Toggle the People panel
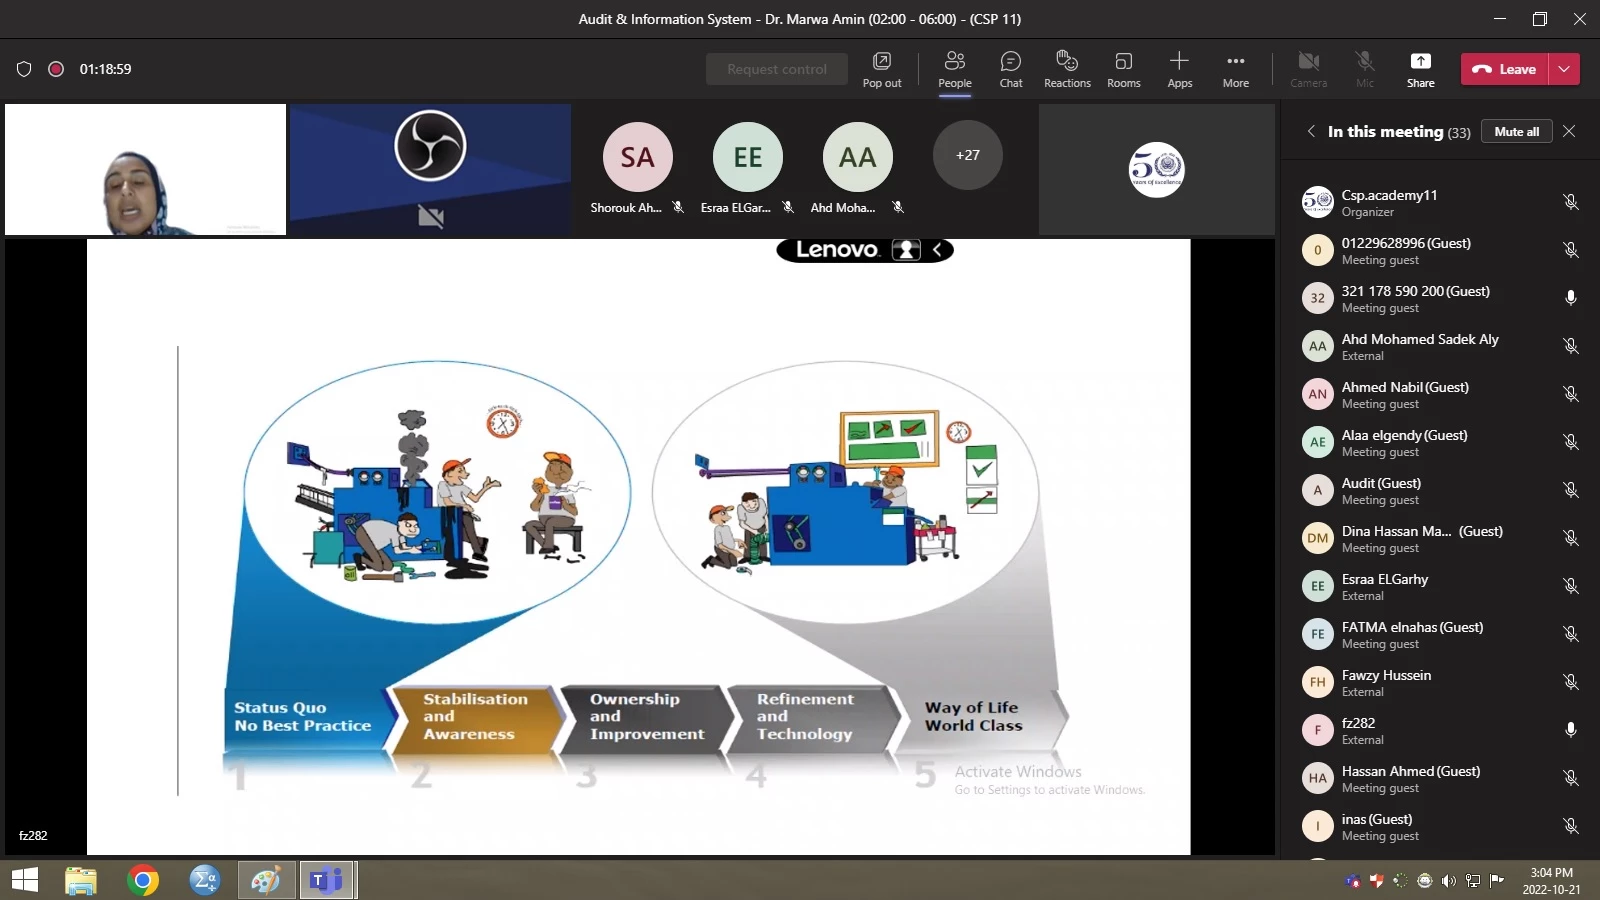 [x=954, y=69]
